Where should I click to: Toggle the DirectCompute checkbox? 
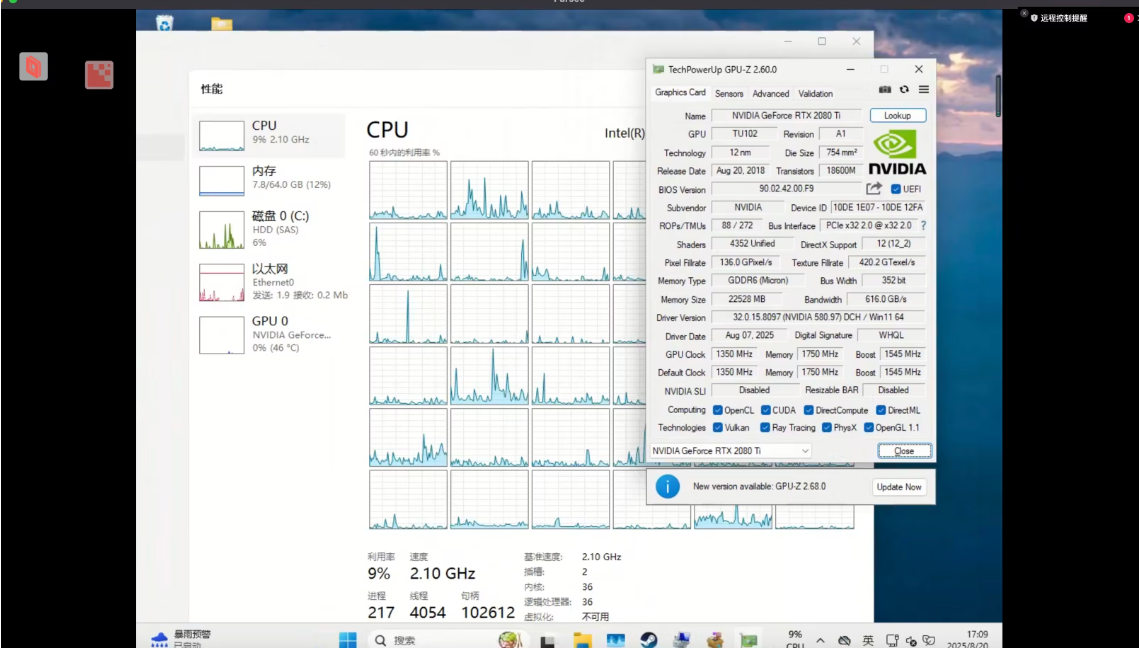[x=808, y=410]
